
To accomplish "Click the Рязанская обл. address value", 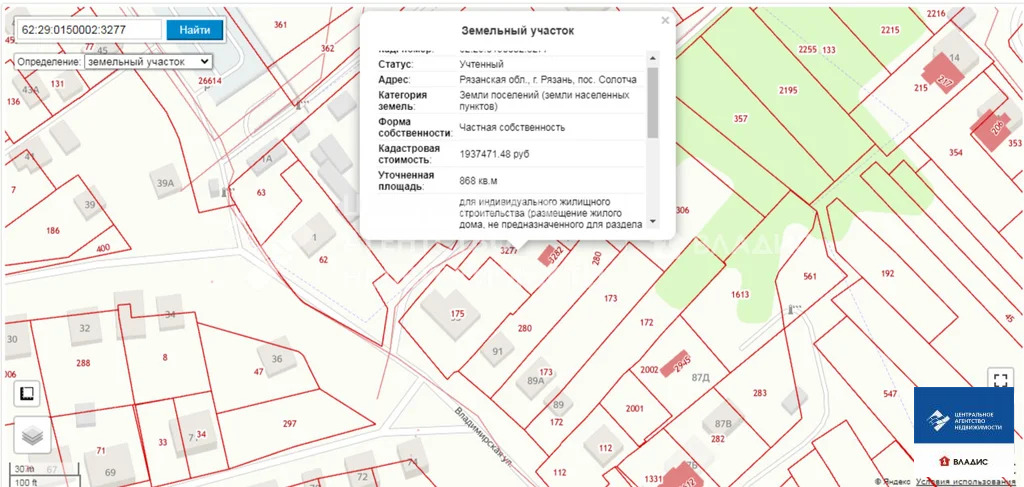I will 548,80.
